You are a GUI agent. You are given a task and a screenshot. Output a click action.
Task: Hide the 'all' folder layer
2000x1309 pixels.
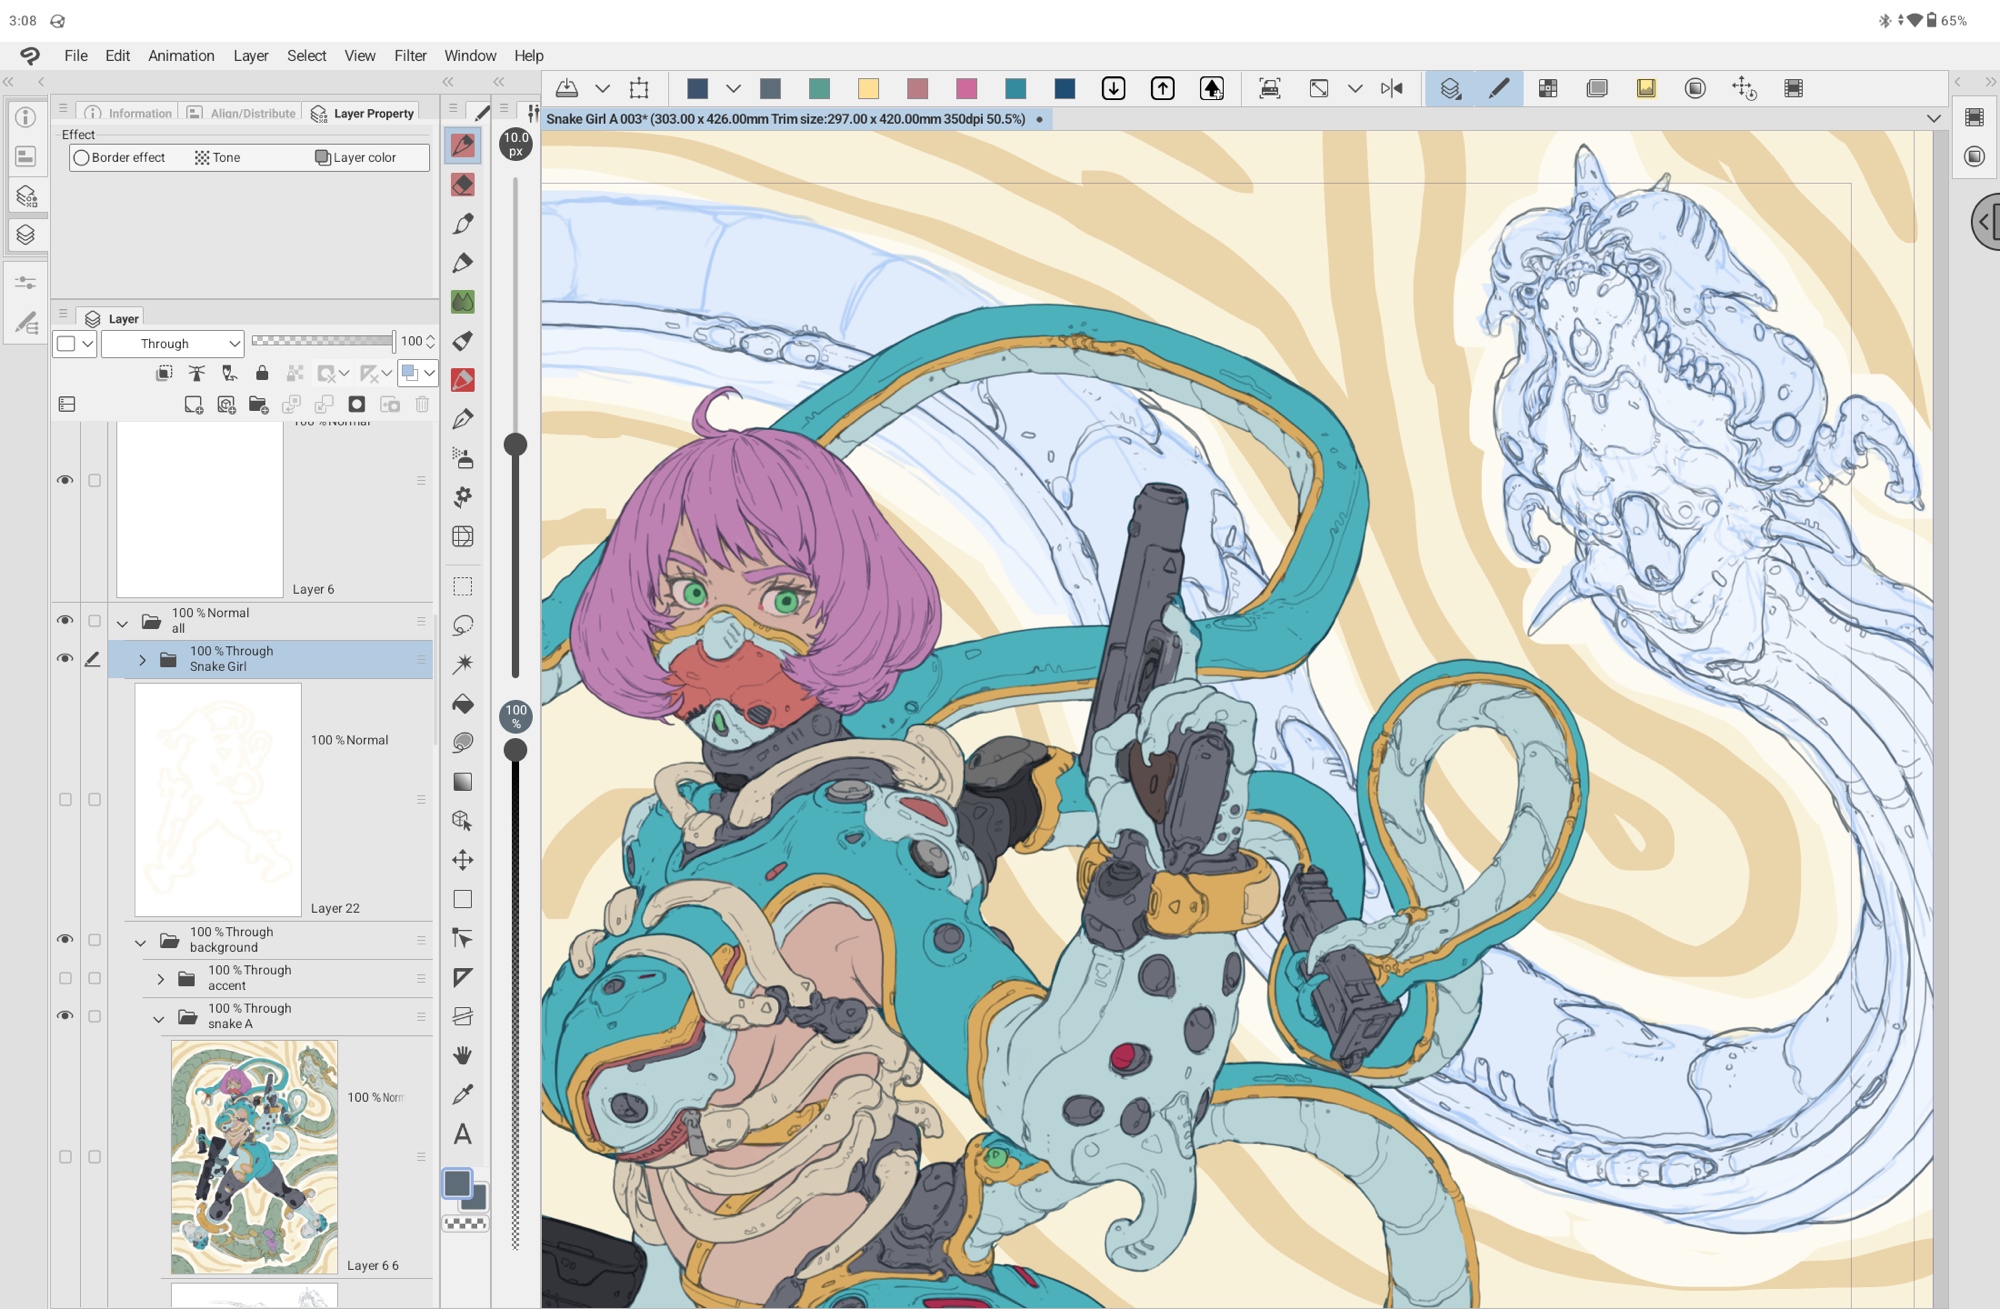65,620
